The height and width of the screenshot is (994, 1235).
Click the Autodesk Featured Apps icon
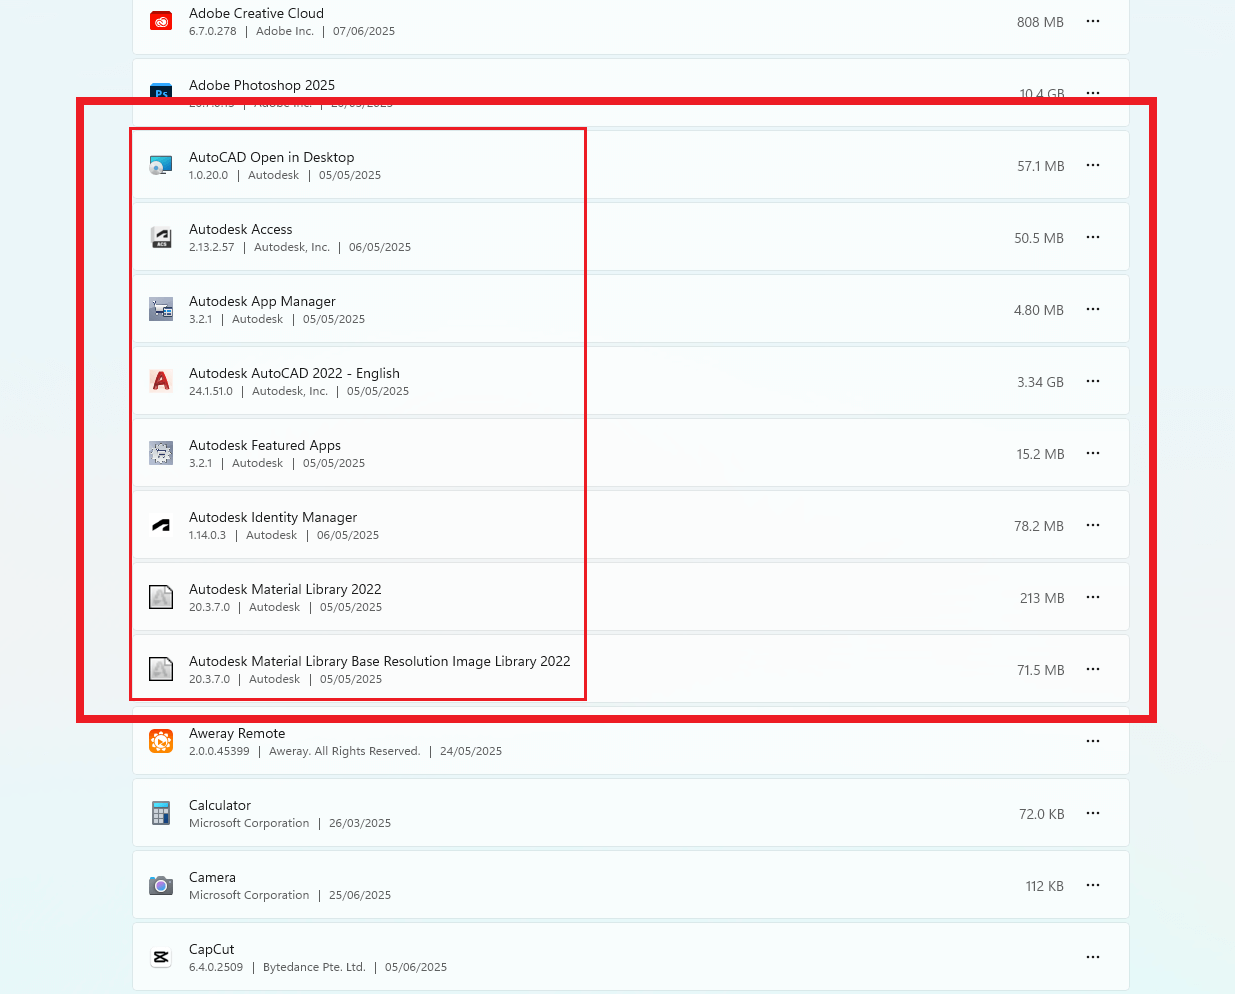pos(161,453)
